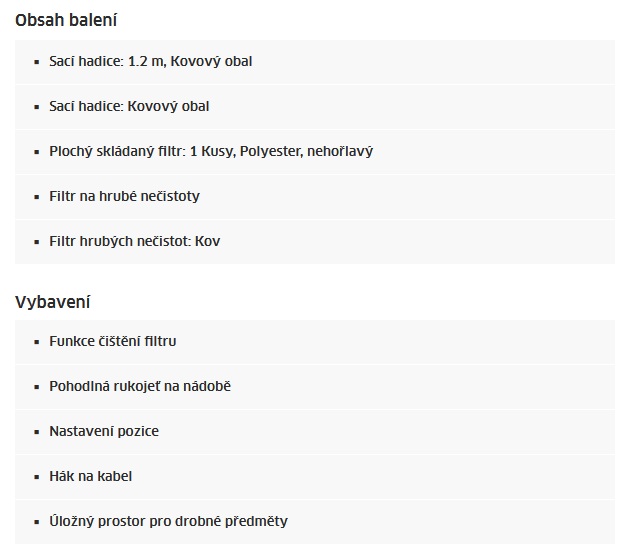The image size is (632, 556).
Task: Click bullet next to 'Filtr na hrubé nečistoty'
Action: [x=37, y=197]
